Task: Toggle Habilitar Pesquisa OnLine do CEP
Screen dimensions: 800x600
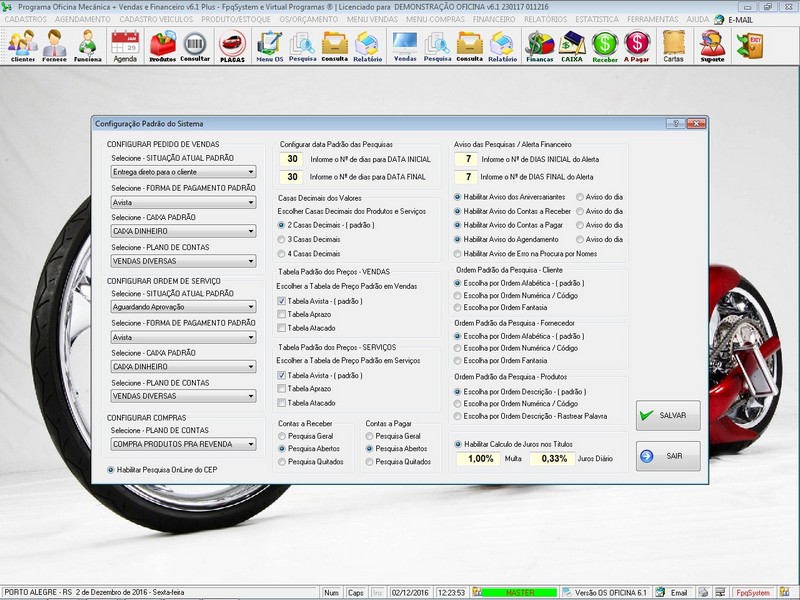Action: (111, 470)
